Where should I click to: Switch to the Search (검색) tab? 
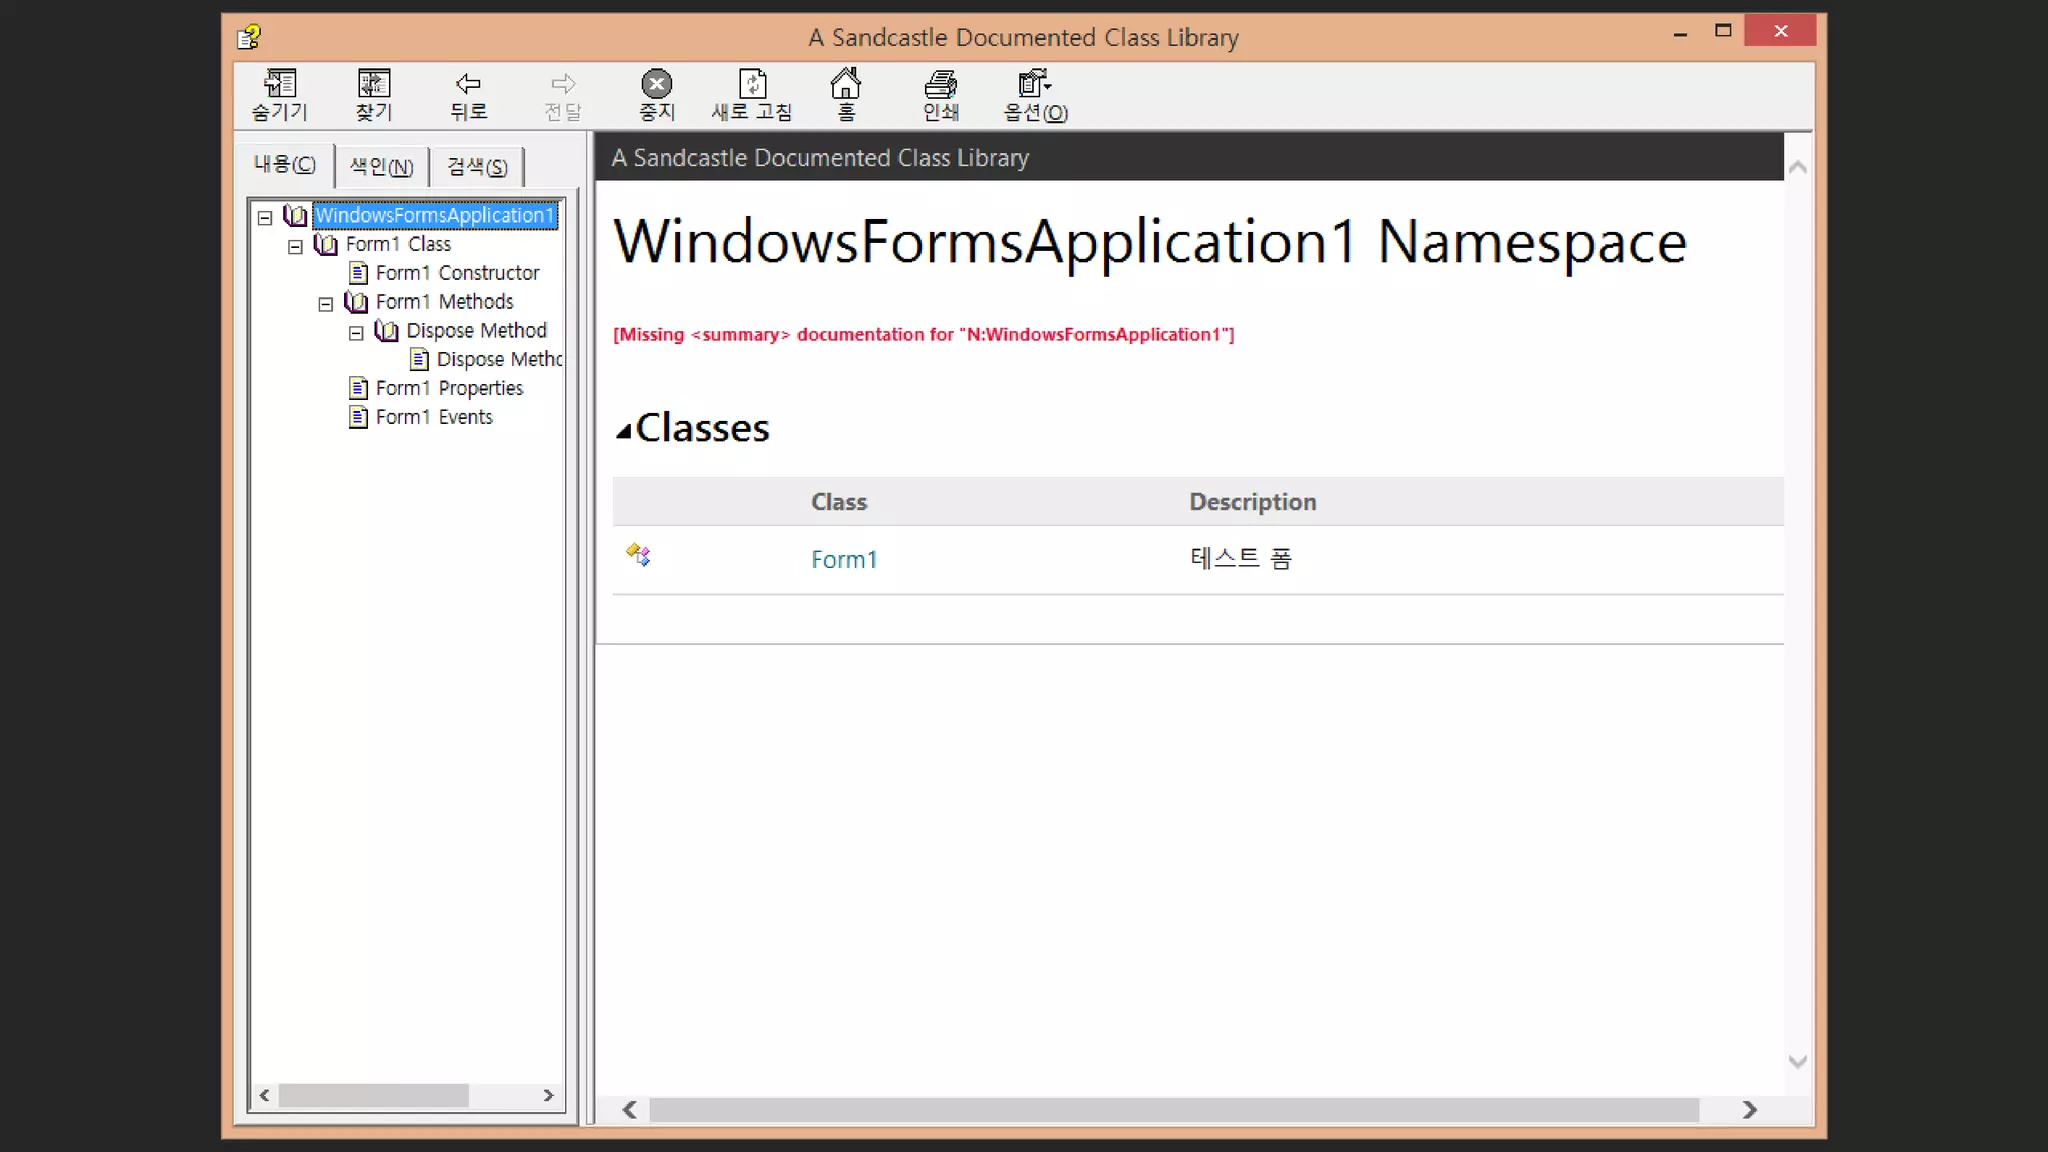(477, 167)
